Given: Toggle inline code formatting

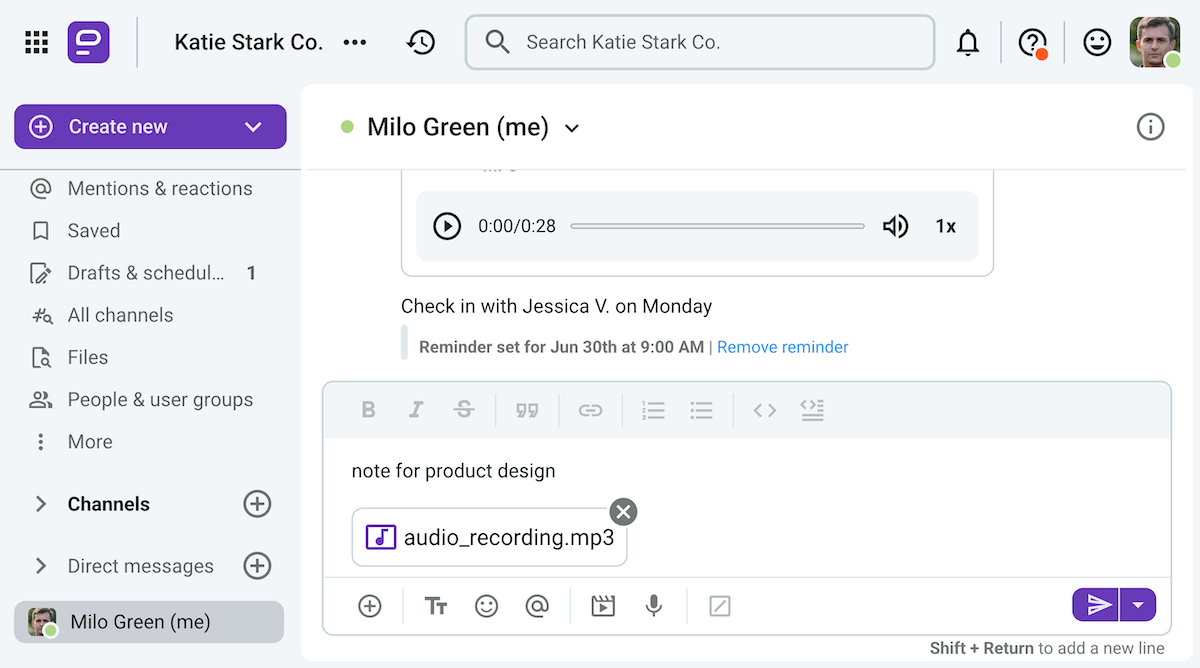Looking at the screenshot, I should coord(765,410).
